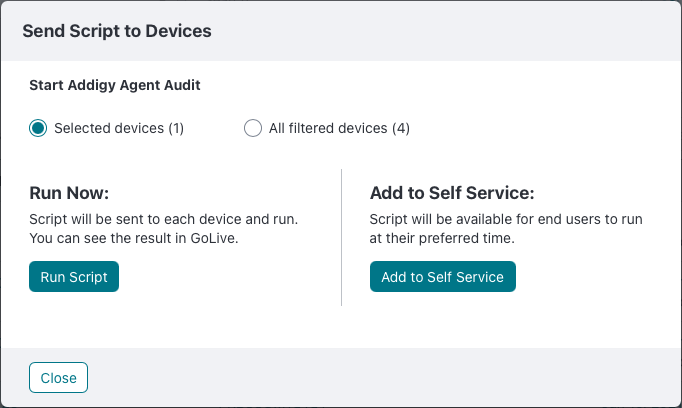Click the gray footer area beside the Close button
682x408 pixels.
click(383, 377)
